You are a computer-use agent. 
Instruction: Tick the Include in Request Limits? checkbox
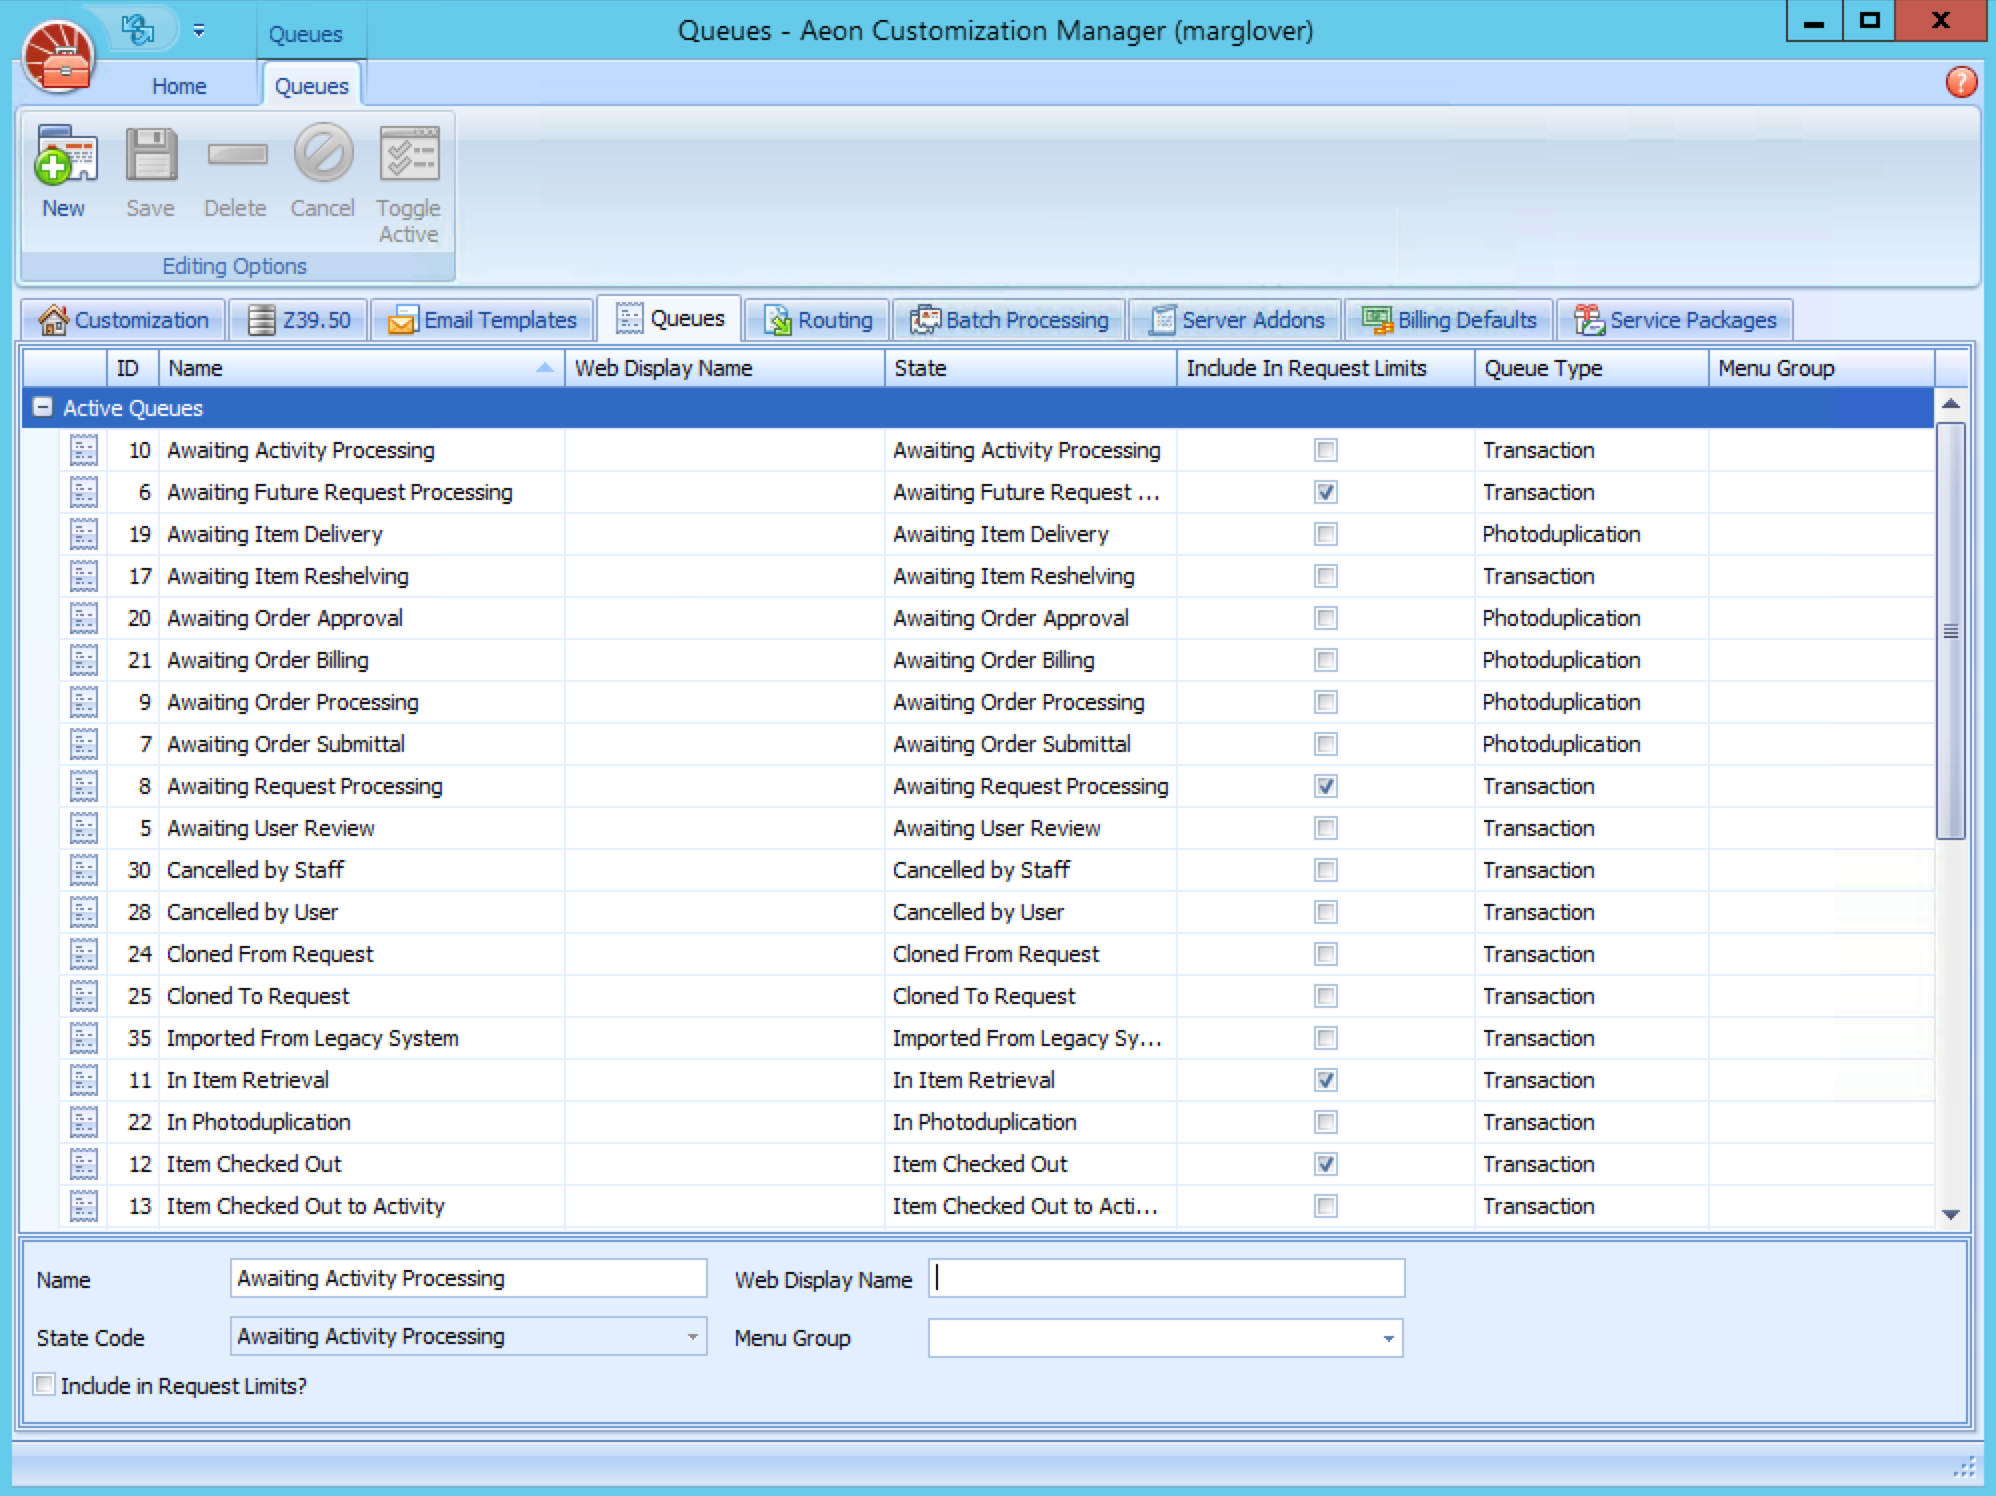pos(45,1385)
